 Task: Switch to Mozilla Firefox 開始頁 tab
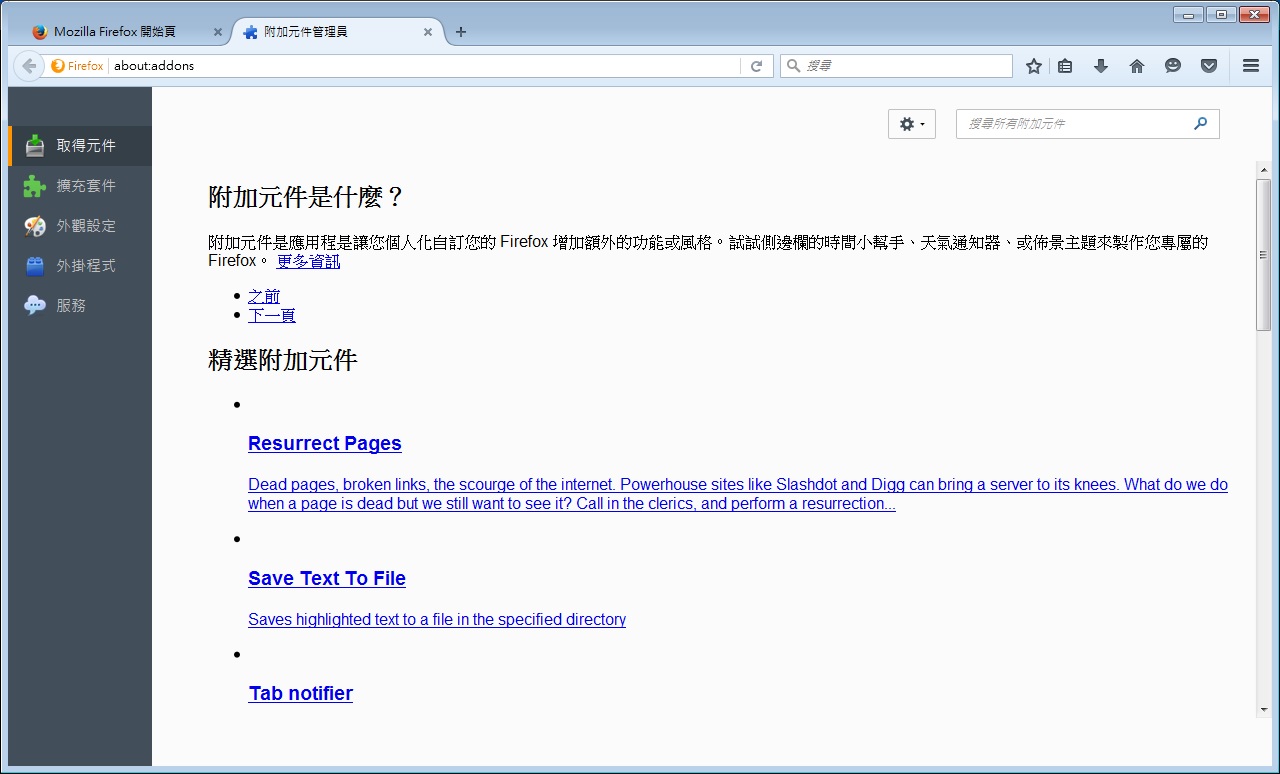(115, 32)
